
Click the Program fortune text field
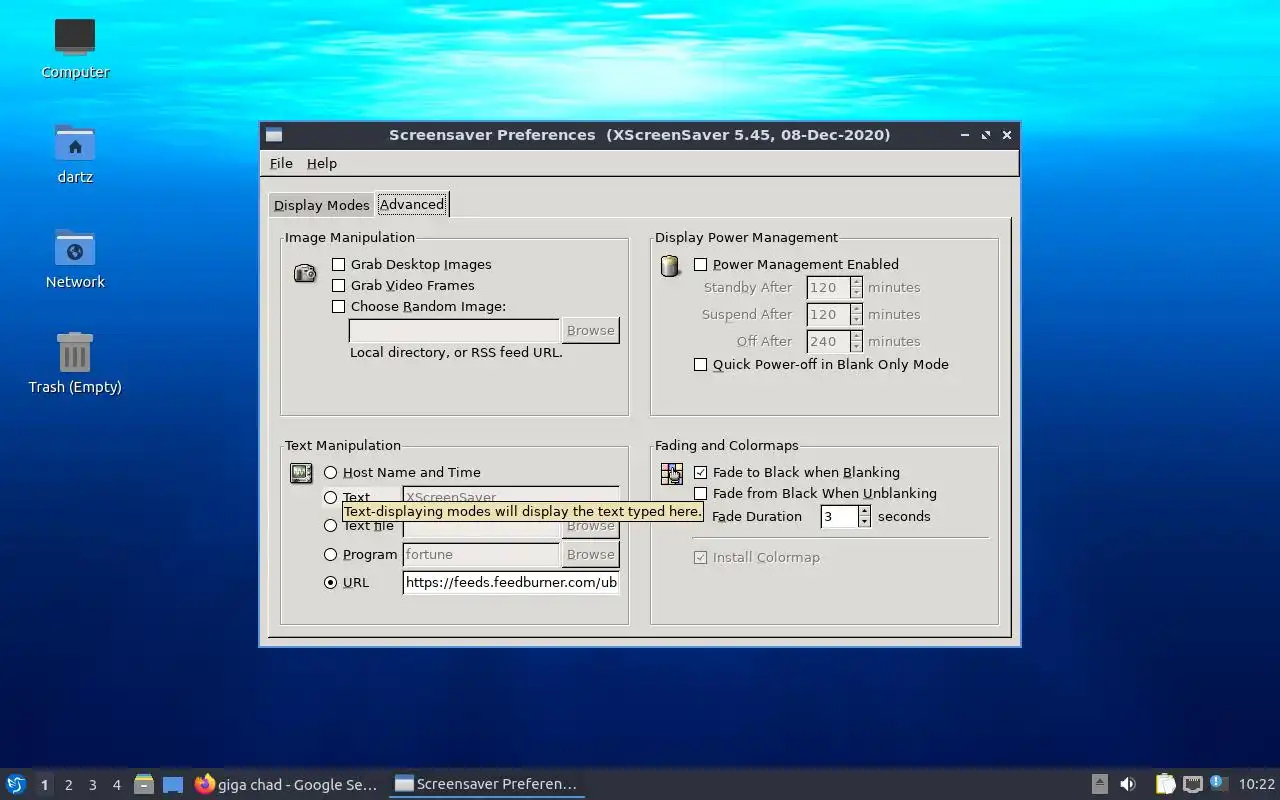point(481,555)
